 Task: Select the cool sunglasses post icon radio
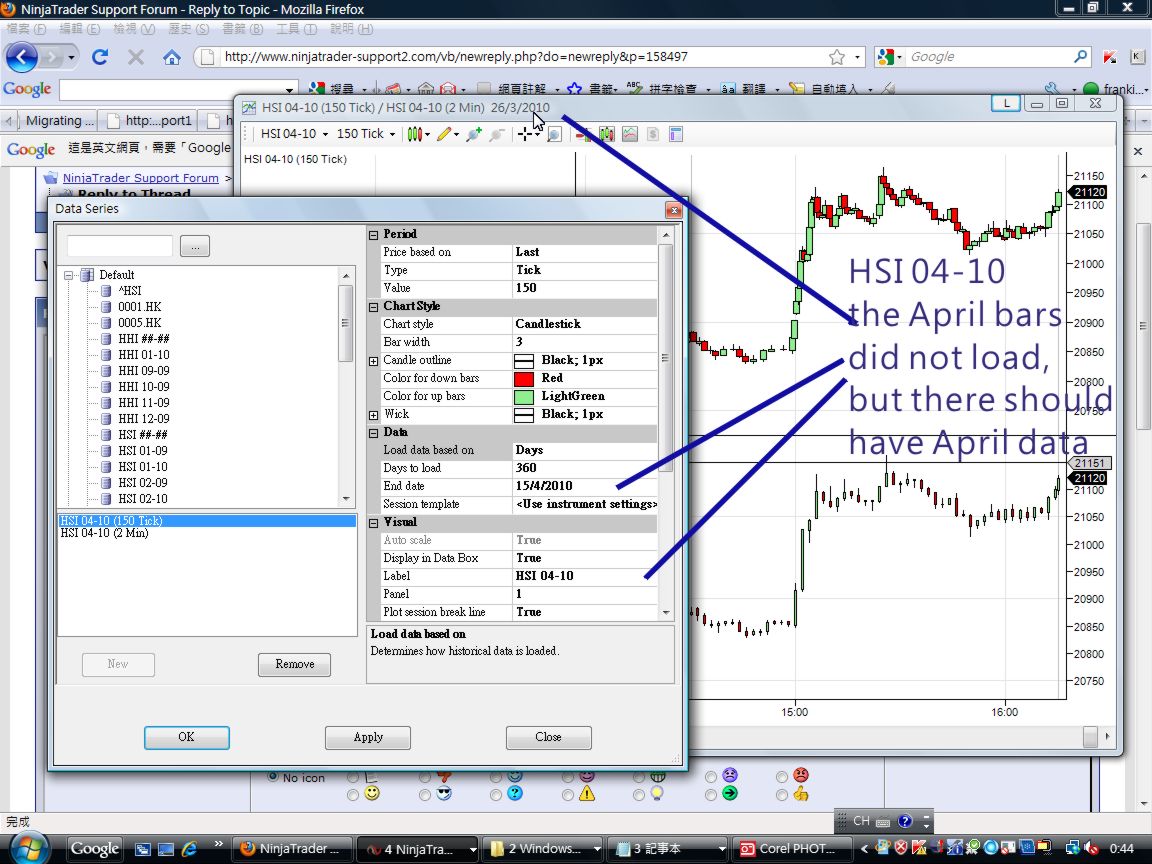tap(425, 794)
